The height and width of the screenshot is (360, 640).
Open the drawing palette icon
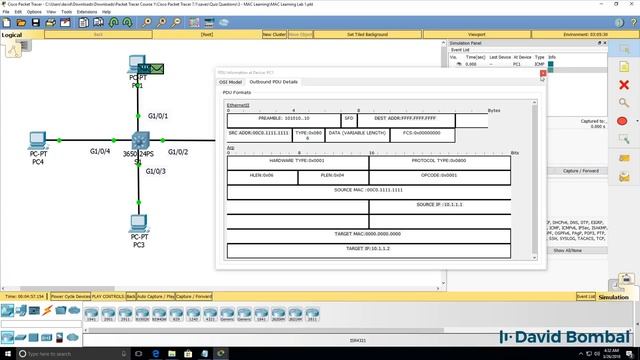point(194,22)
